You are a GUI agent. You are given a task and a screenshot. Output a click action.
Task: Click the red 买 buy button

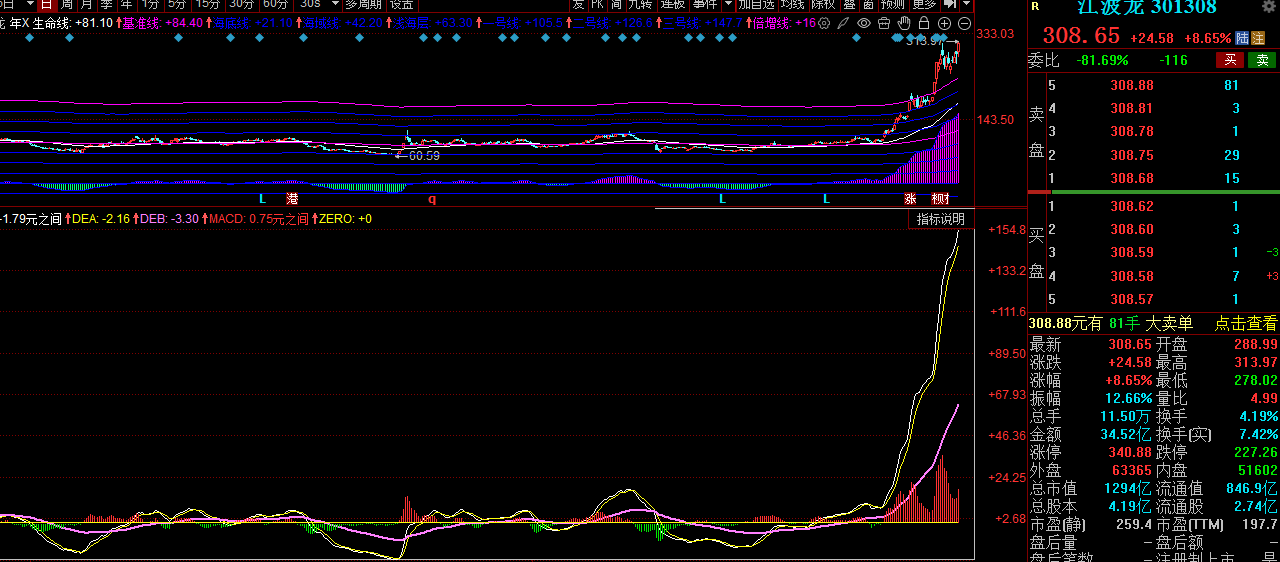(1229, 60)
